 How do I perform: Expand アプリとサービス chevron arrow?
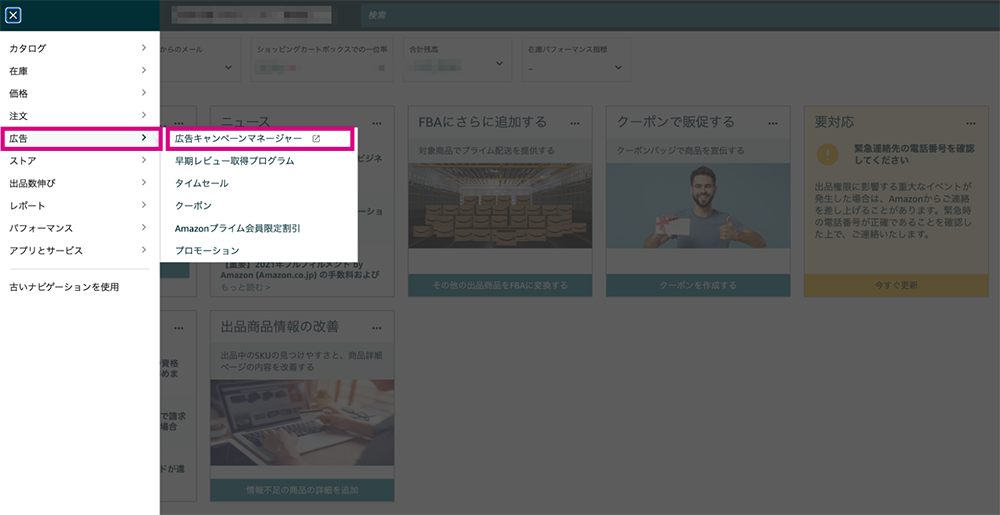pyautogui.click(x=144, y=250)
